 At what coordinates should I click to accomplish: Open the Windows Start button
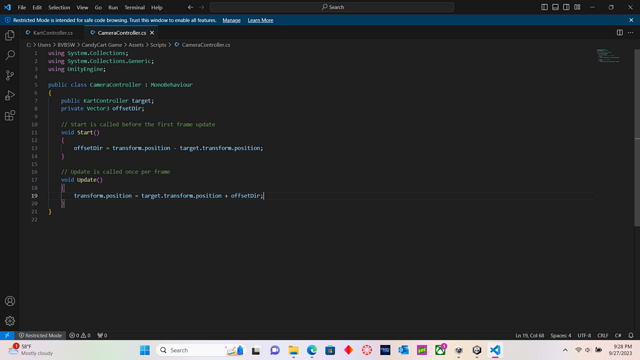[x=145, y=350]
